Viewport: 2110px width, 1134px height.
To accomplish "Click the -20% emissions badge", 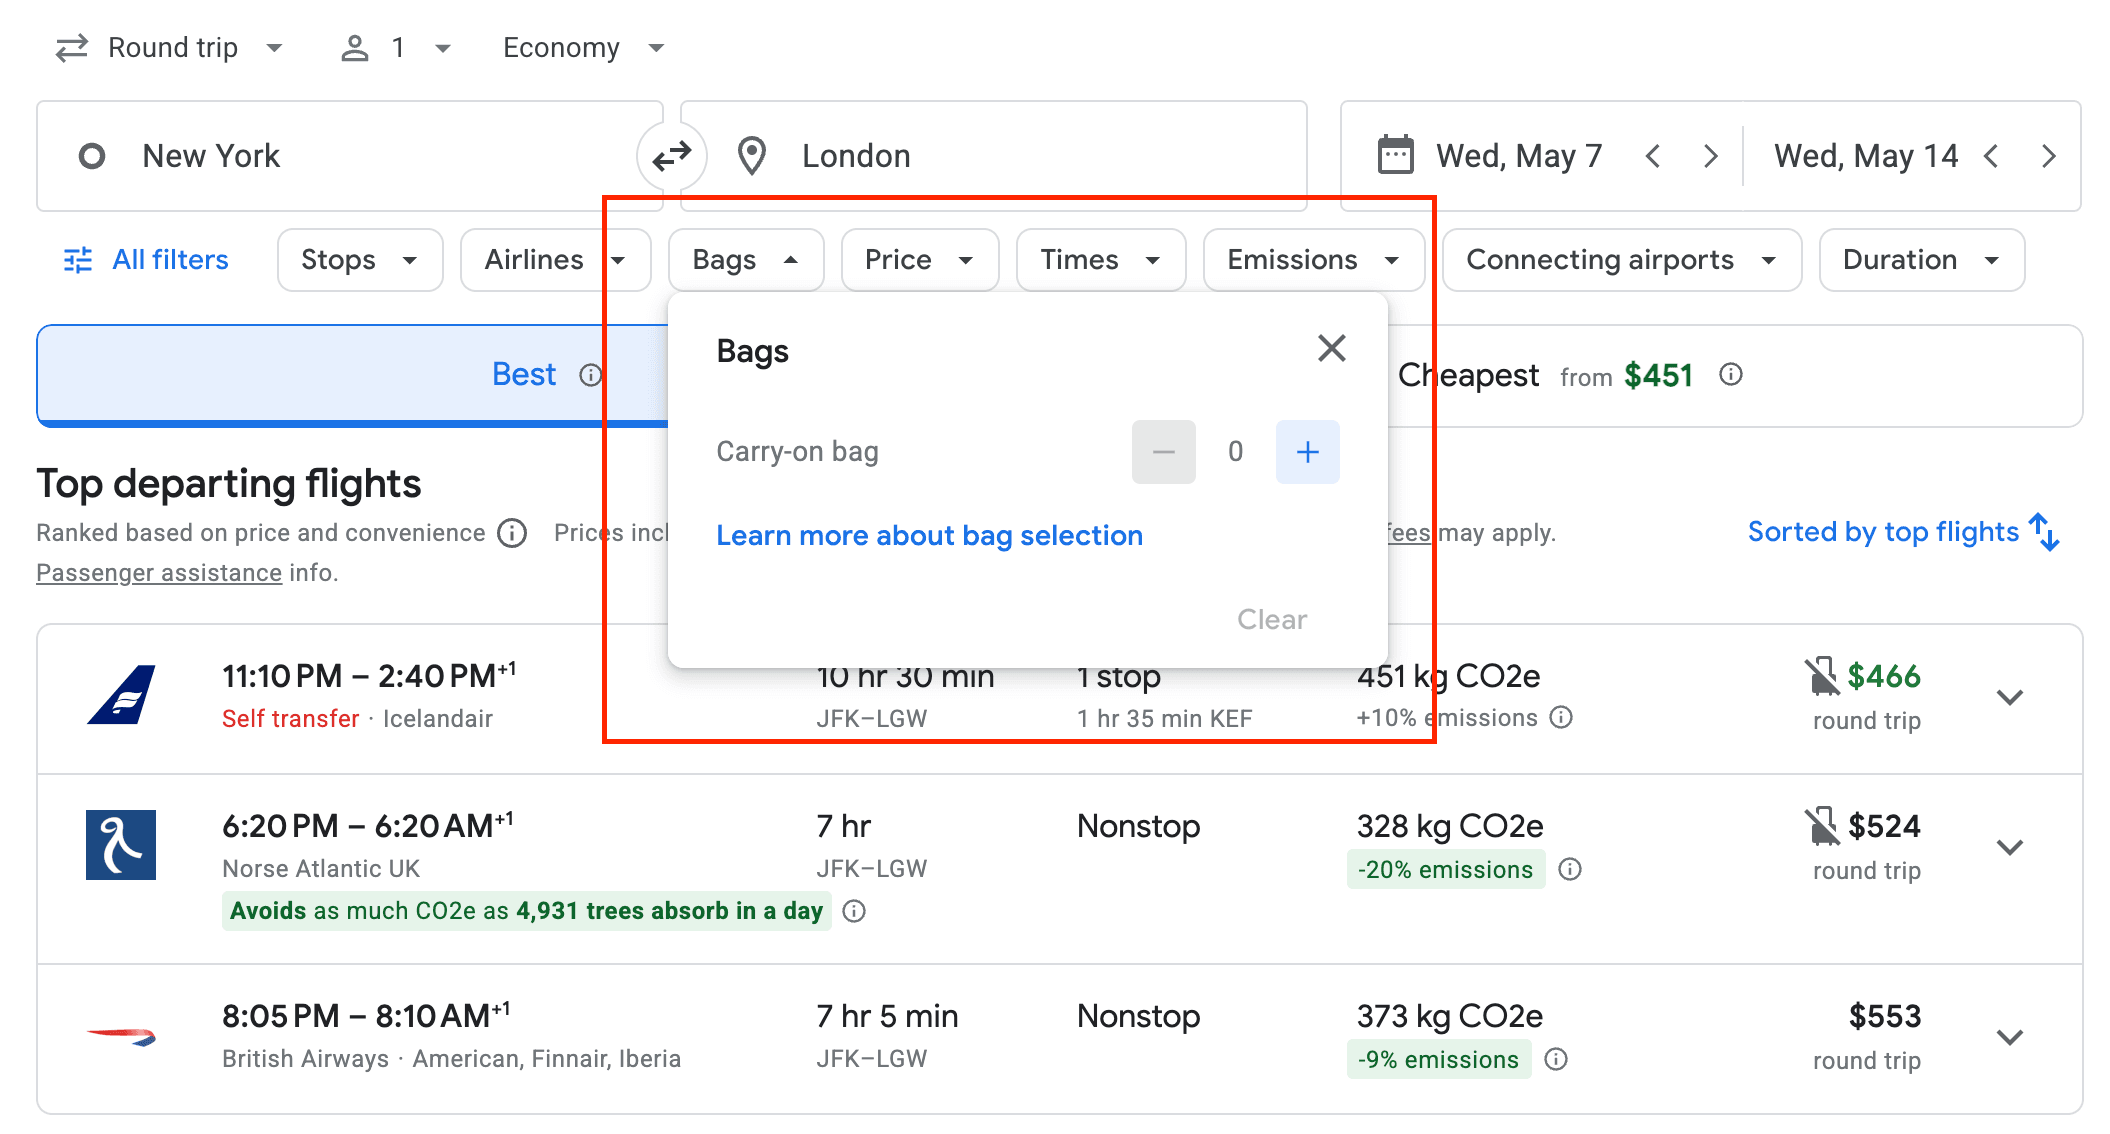I will coord(1445,869).
